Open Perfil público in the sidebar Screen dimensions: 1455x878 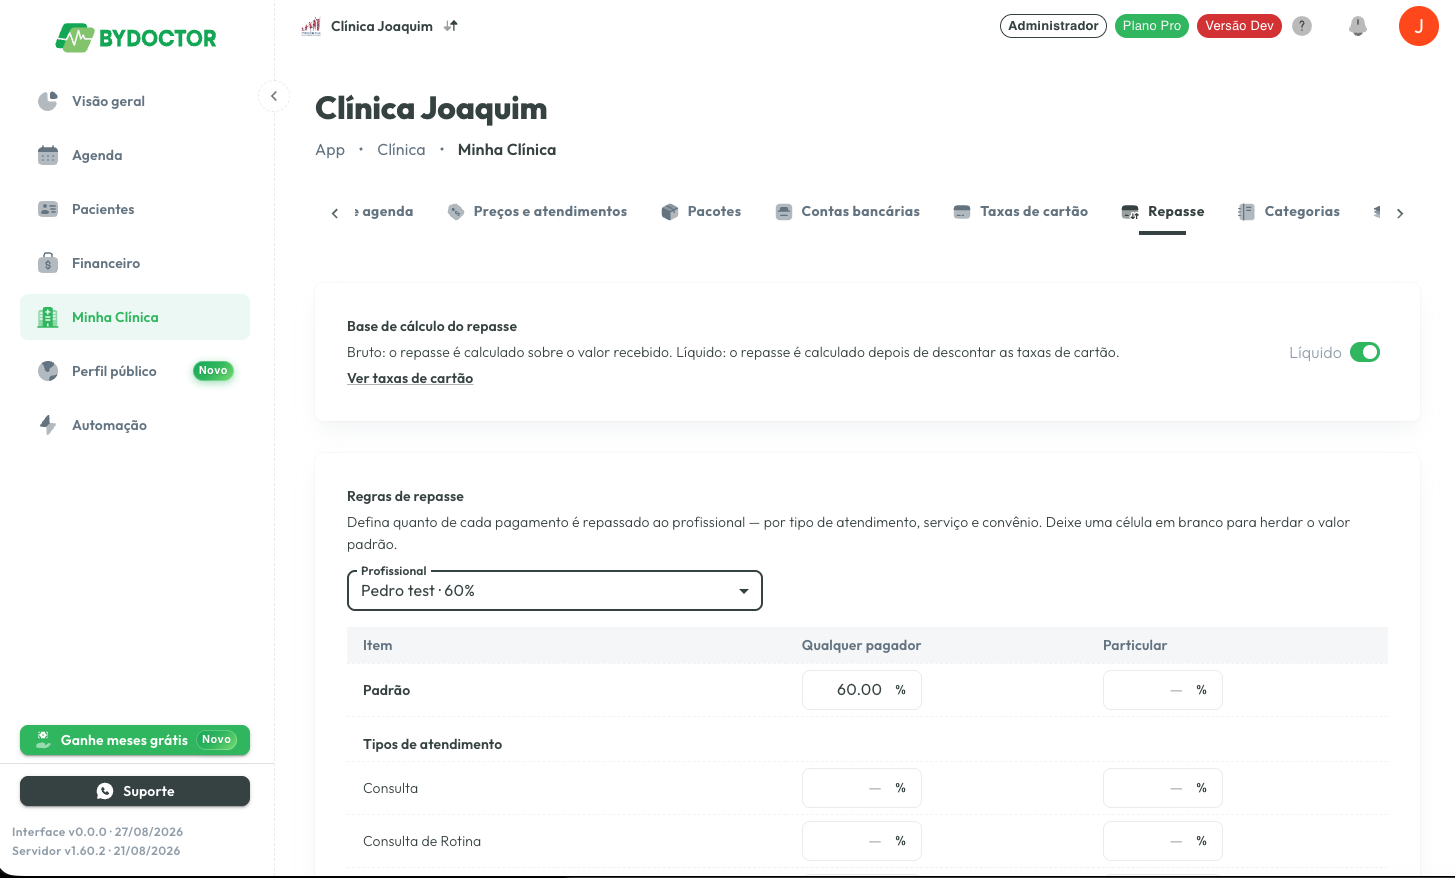point(135,371)
